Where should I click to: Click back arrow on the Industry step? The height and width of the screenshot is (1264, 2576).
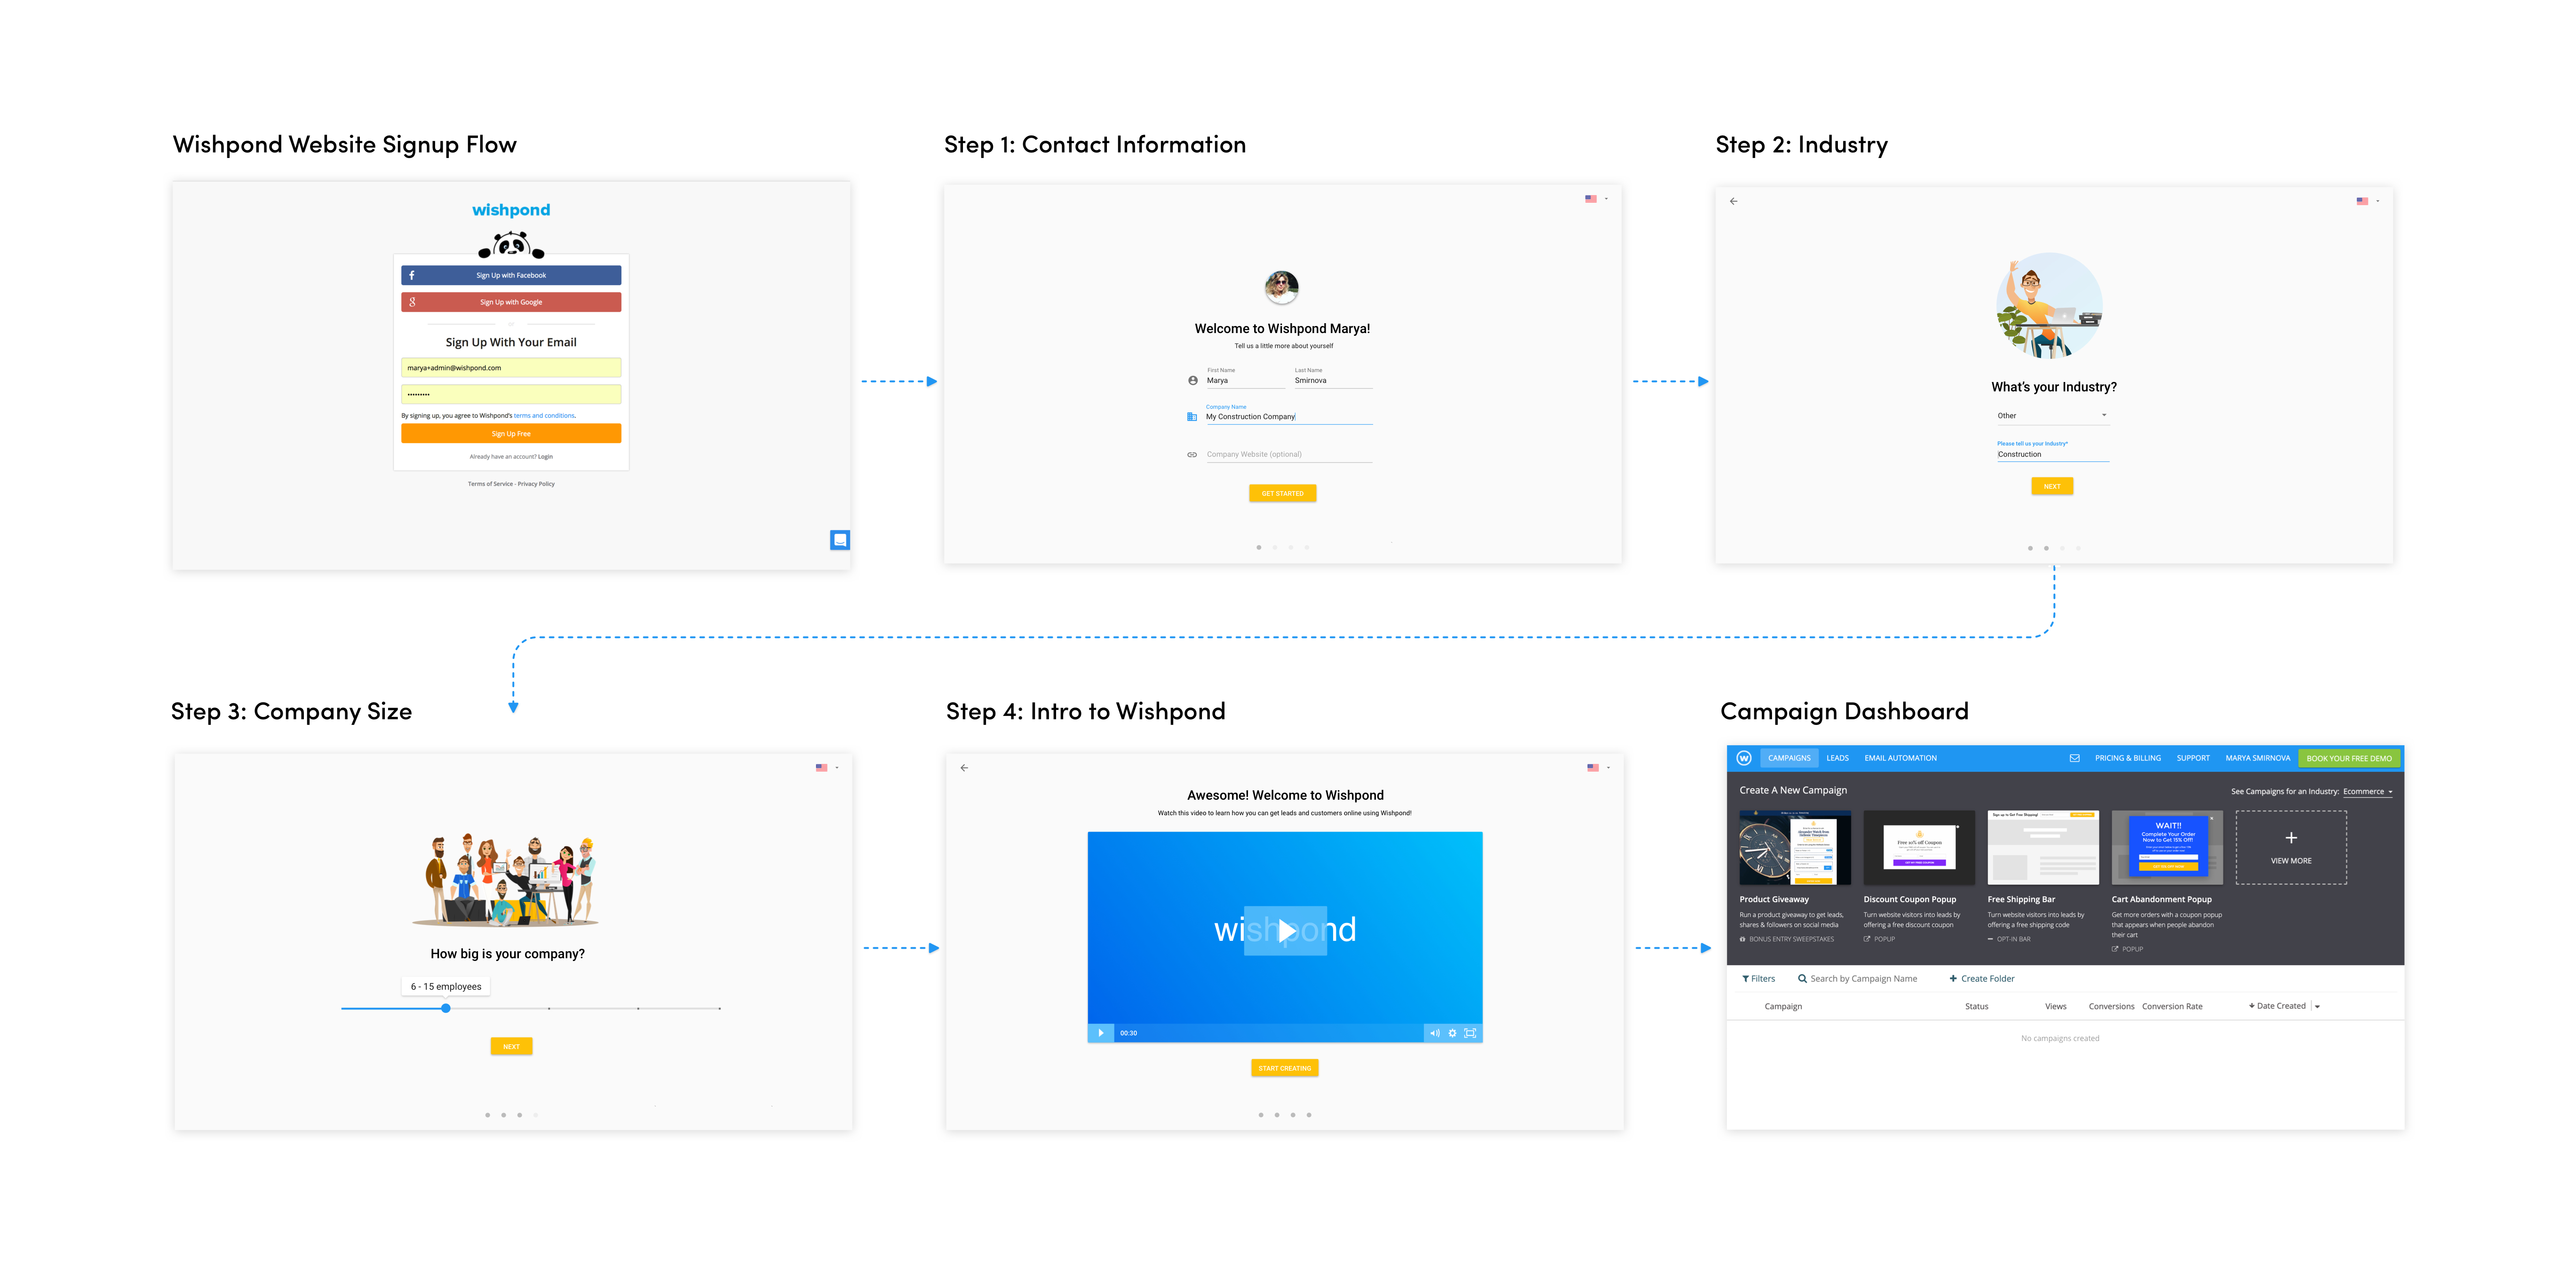1734,201
